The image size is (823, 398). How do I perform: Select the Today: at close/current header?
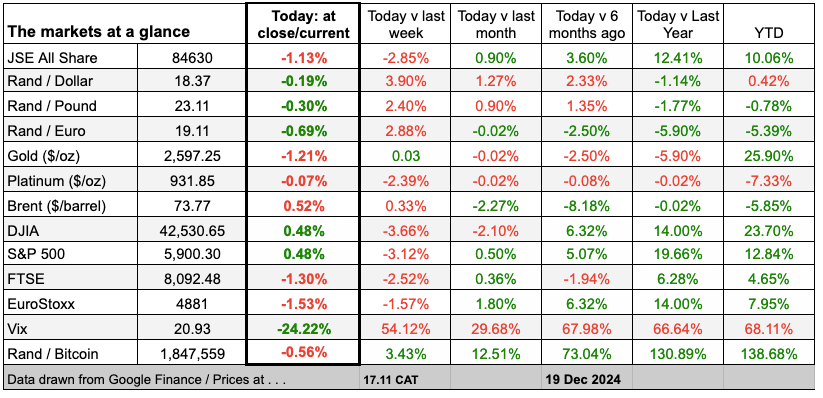coord(303,24)
